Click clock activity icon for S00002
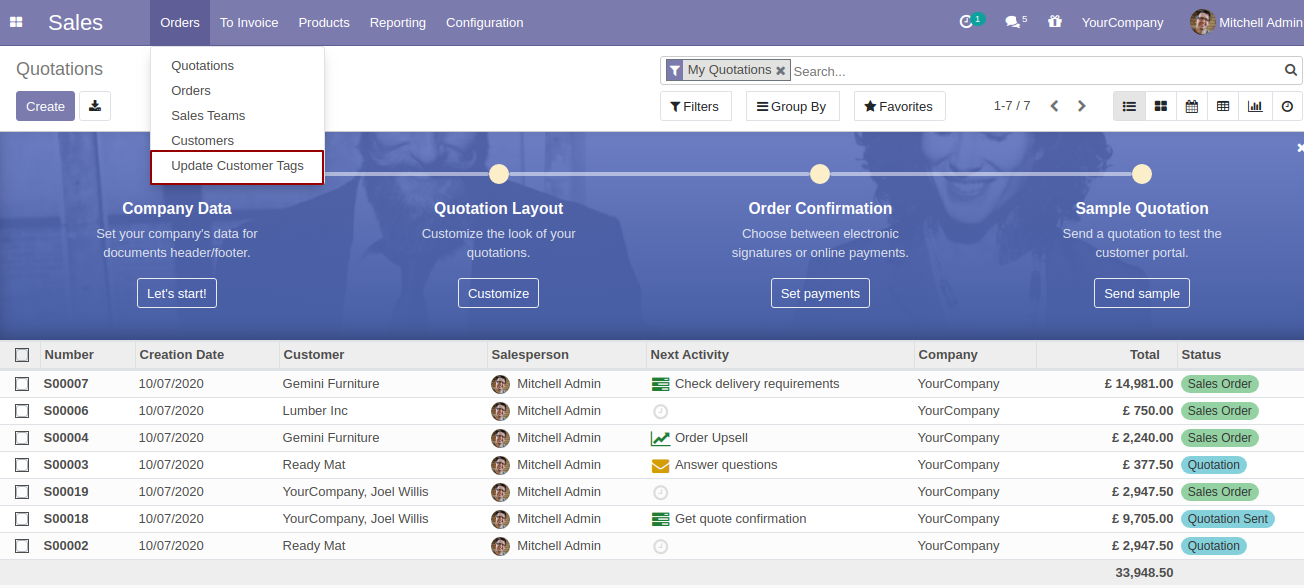The height and width of the screenshot is (588, 1304). [660, 546]
